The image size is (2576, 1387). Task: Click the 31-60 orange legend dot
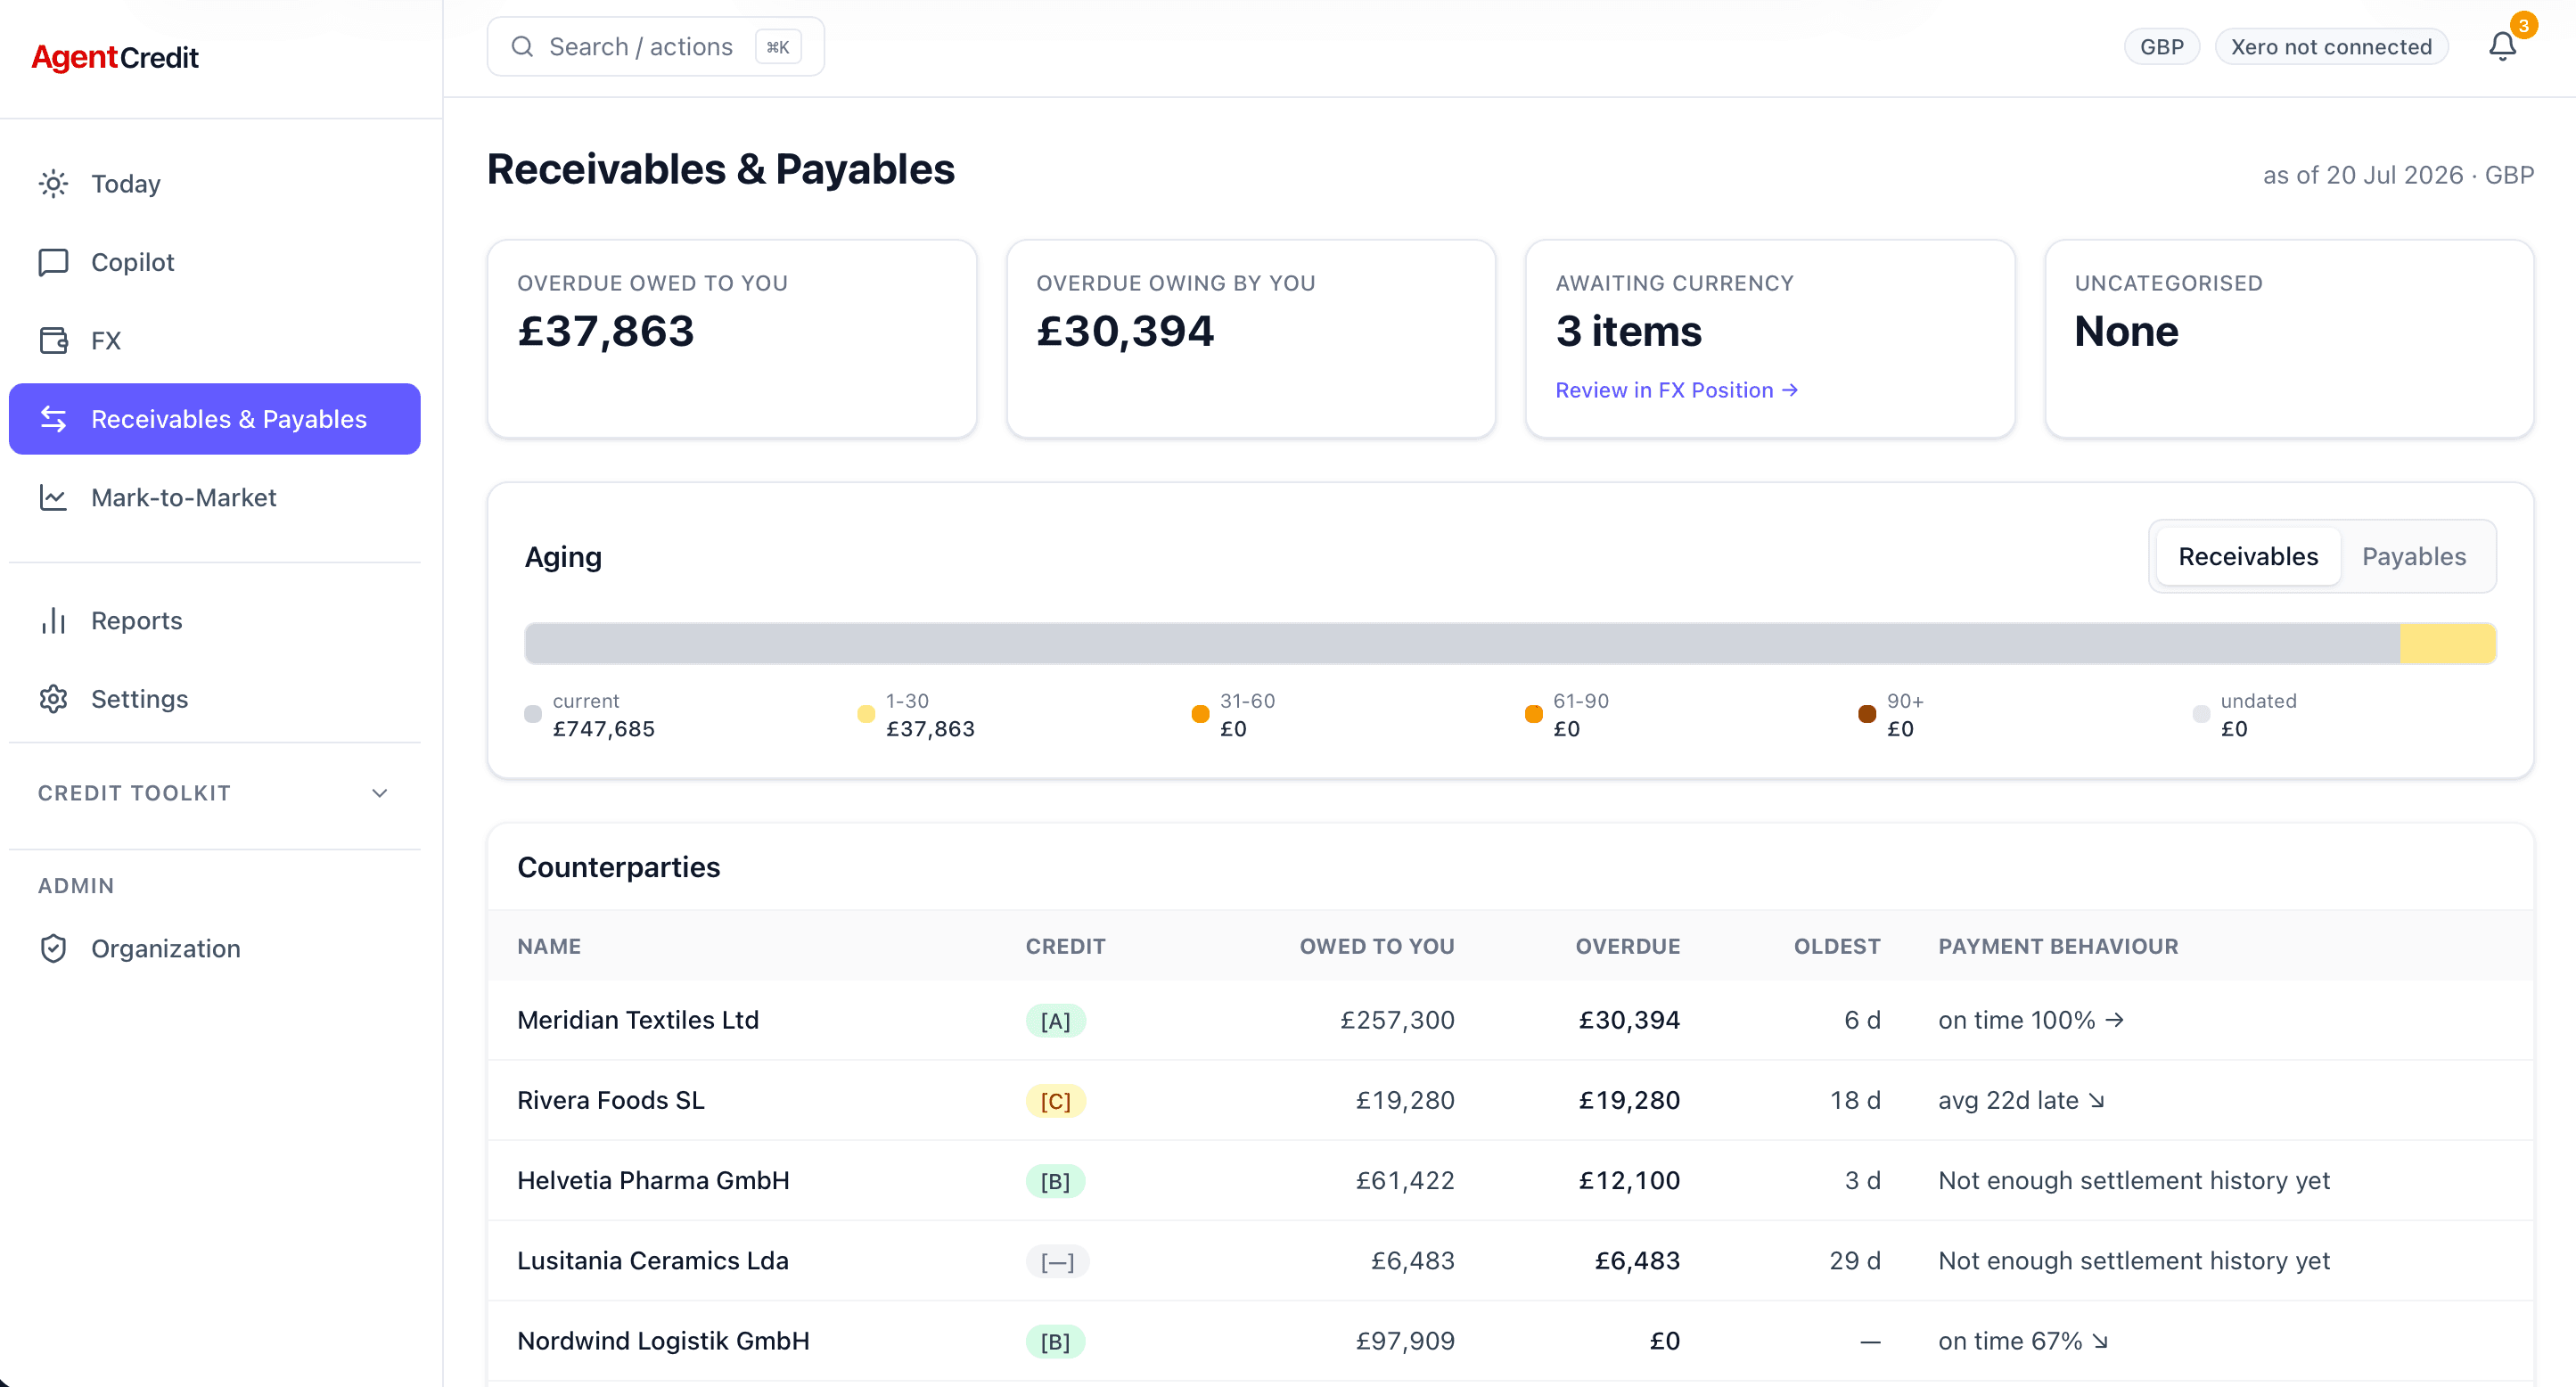click(1200, 714)
